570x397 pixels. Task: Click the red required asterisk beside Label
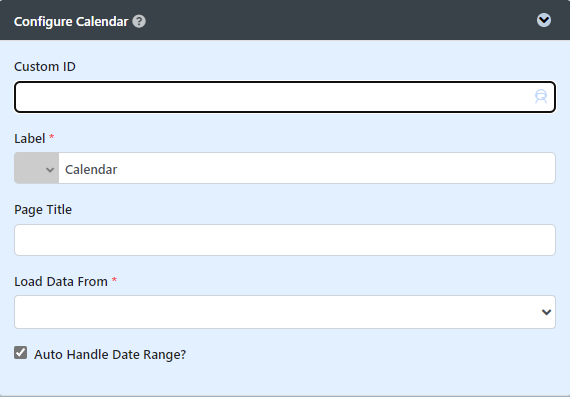(x=52, y=137)
